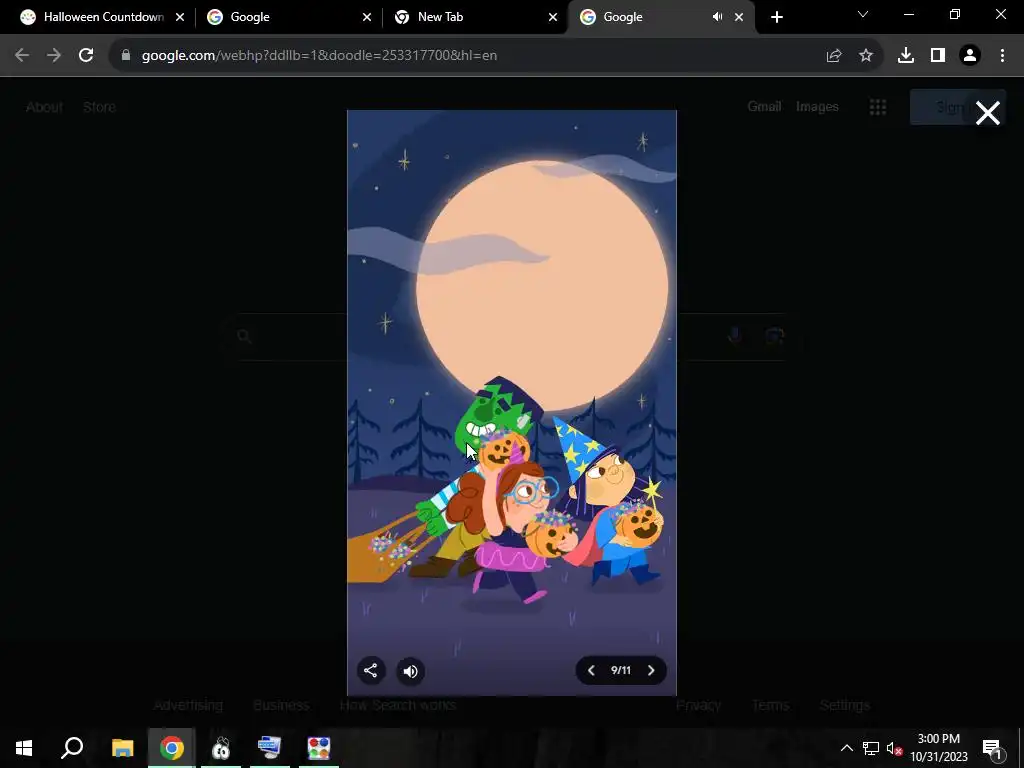Viewport: 1024px width, 768px height.
Task: Open a new browser tab with plus
Action: pyautogui.click(x=776, y=17)
